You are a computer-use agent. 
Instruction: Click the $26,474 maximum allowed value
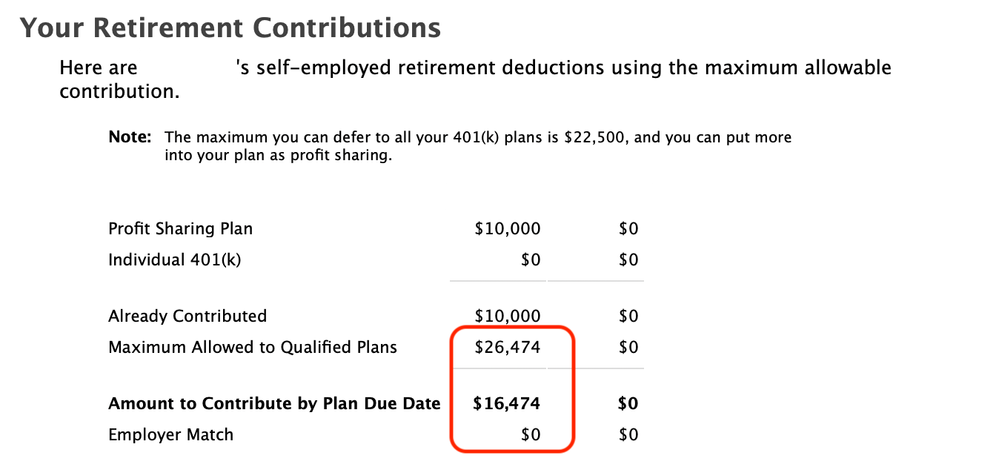tap(507, 348)
